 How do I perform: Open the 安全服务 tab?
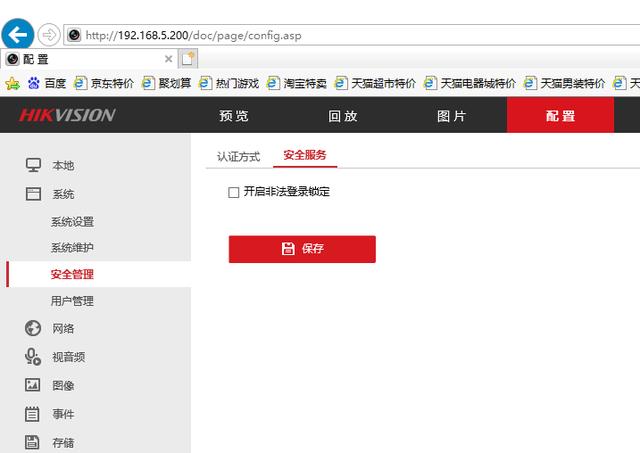pos(305,155)
